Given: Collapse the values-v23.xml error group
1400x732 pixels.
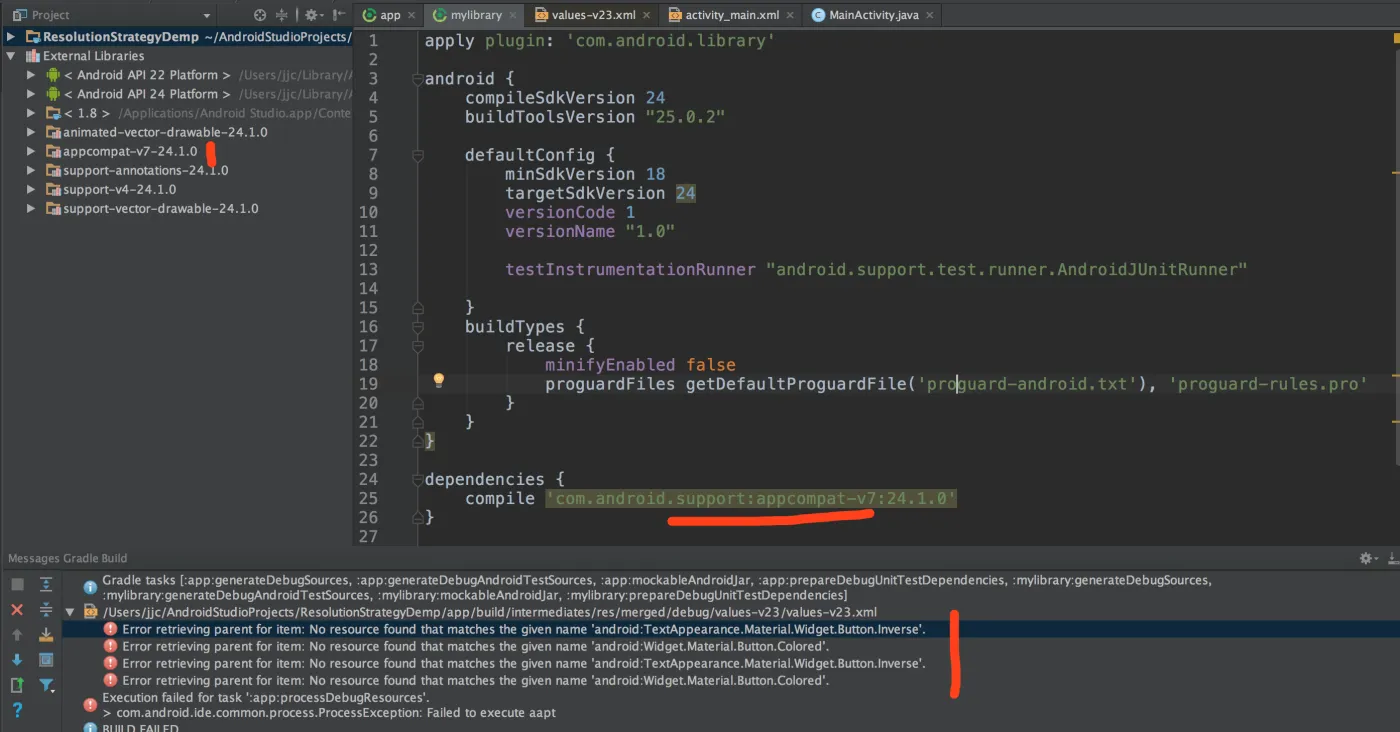Looking at the screenshot, I should coord(70,612).
